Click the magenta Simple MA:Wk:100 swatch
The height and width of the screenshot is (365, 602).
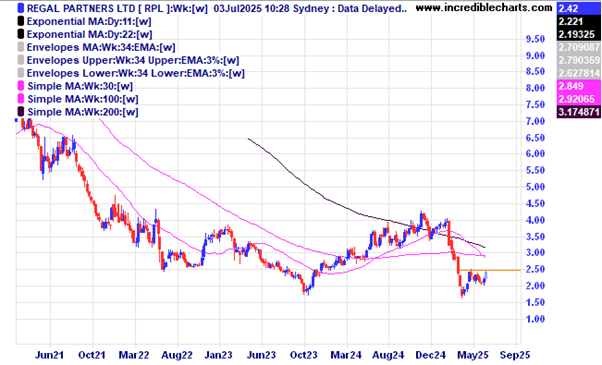(x=21, y=99)
